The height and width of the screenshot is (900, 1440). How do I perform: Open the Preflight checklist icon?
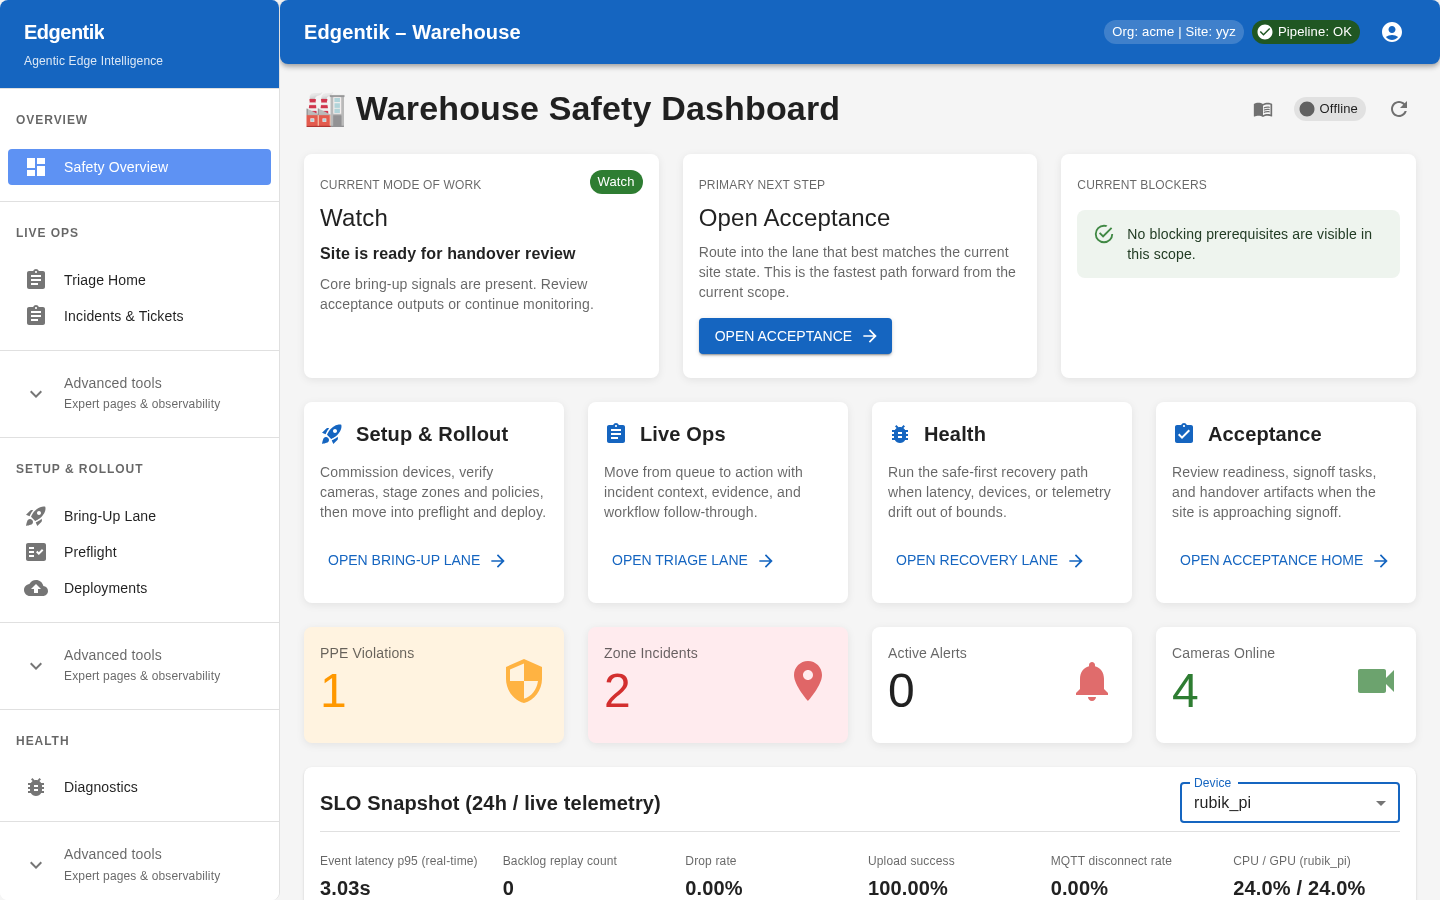click(x=36, y=551)
